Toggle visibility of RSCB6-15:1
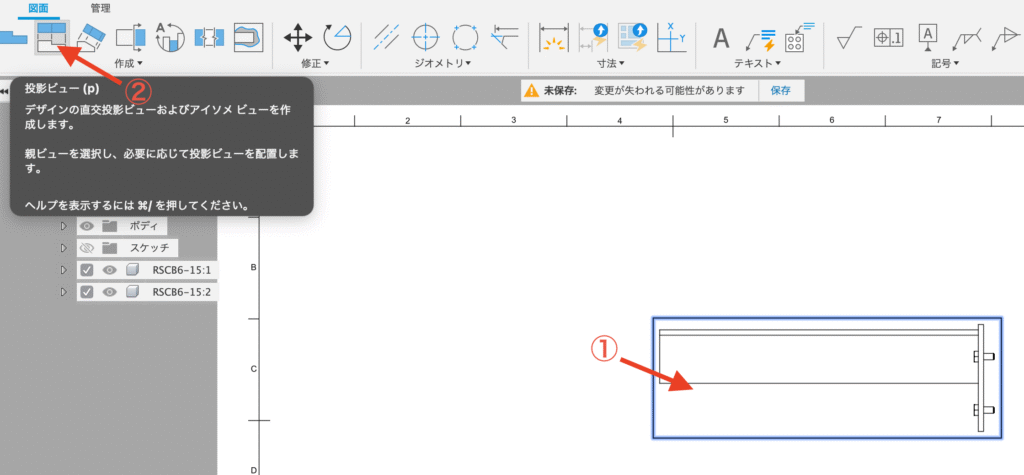This screenshot has height=475, width=1024. click(x=110, y=270)
